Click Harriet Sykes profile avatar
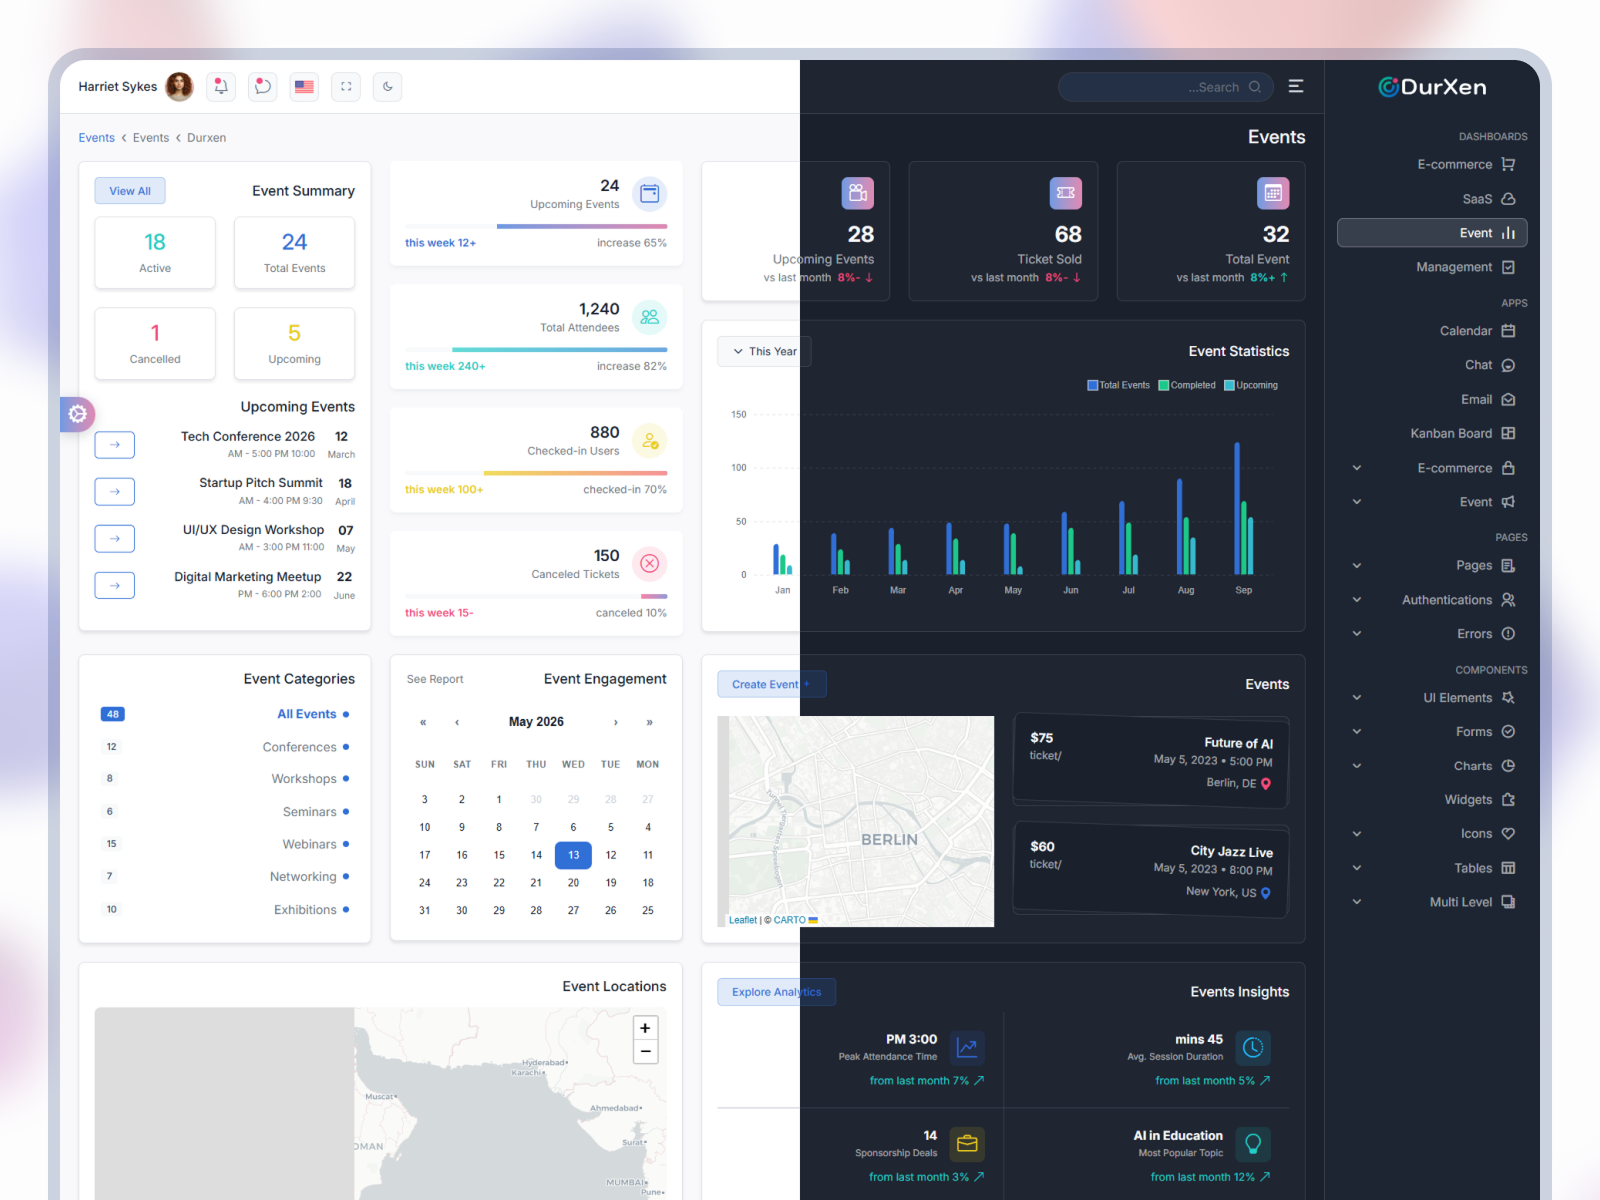This screenshot has height=1200, width=1600. [x=179, y=87]
